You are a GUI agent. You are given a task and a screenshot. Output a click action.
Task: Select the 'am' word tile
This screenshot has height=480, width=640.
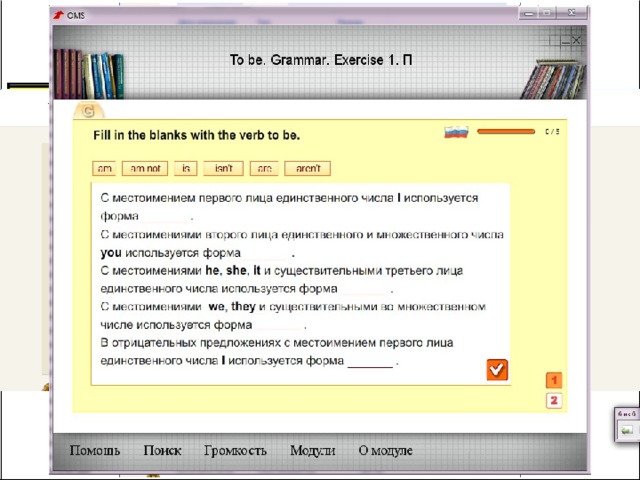click(x=104, y=168)
